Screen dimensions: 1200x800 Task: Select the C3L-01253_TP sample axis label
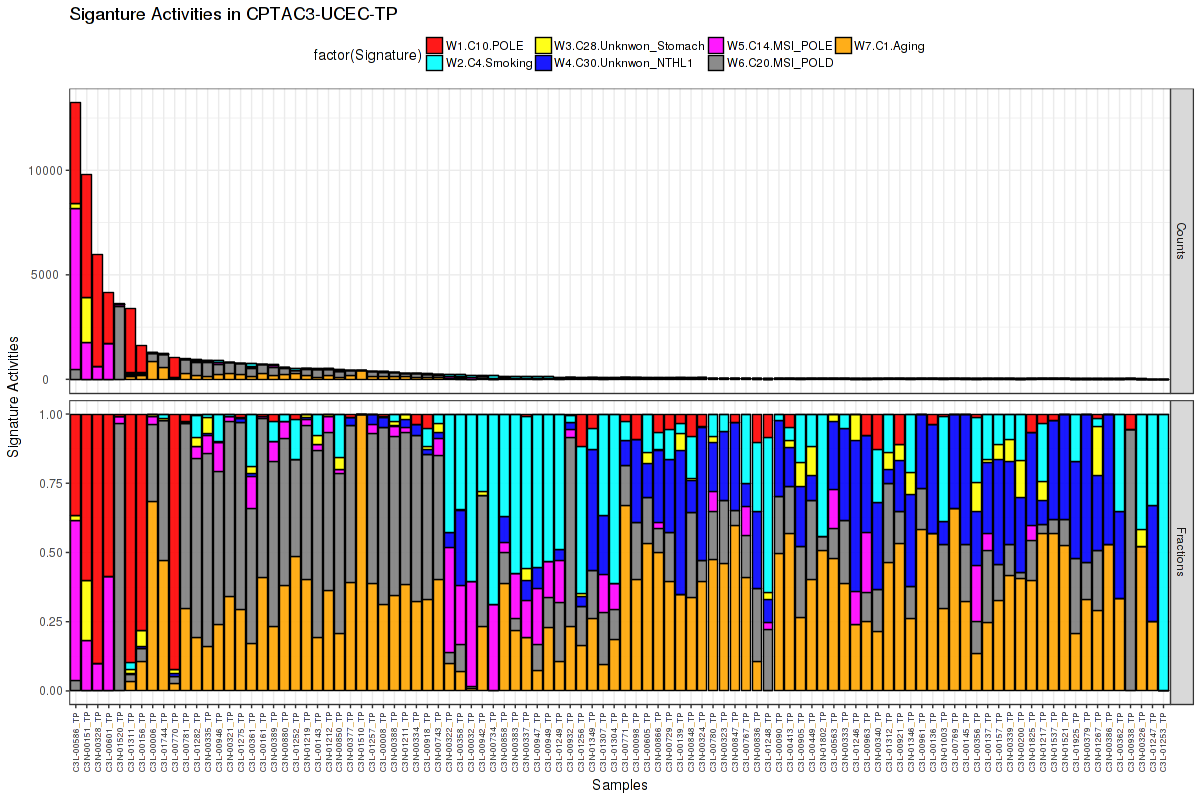1163,741
